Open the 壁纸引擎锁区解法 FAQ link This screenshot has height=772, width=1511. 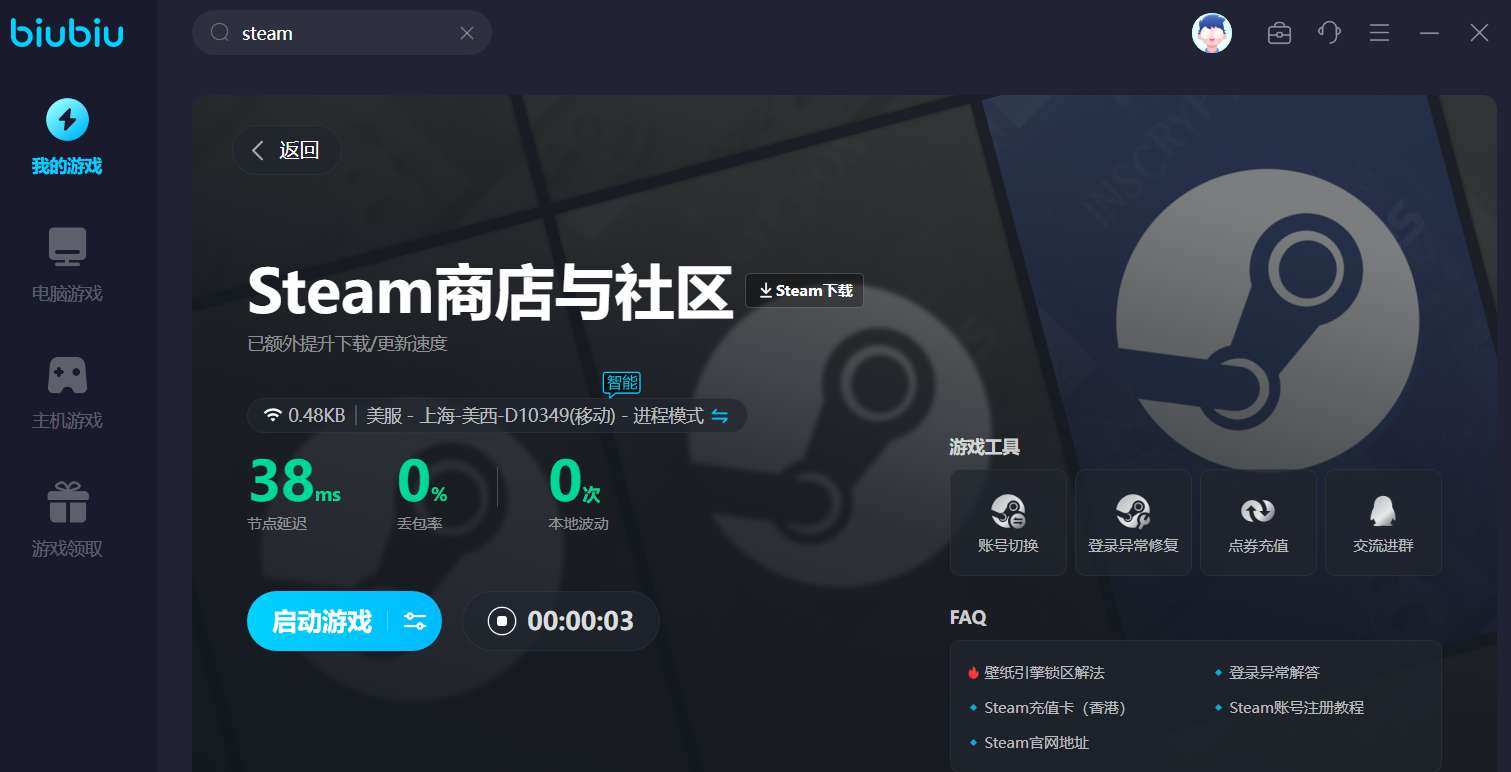tap(1044, 673)
